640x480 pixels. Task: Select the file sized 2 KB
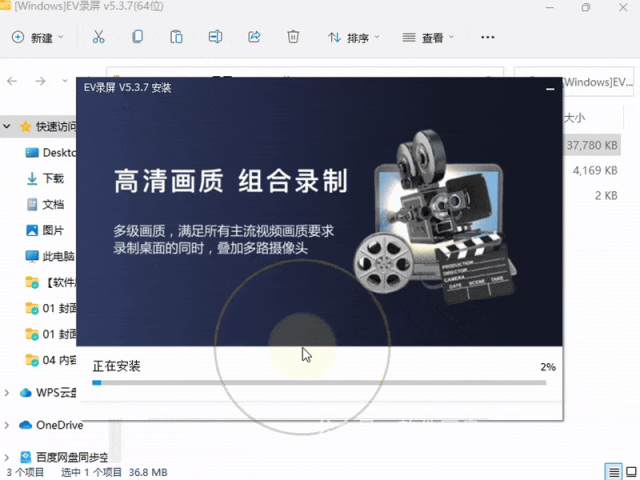606,196
